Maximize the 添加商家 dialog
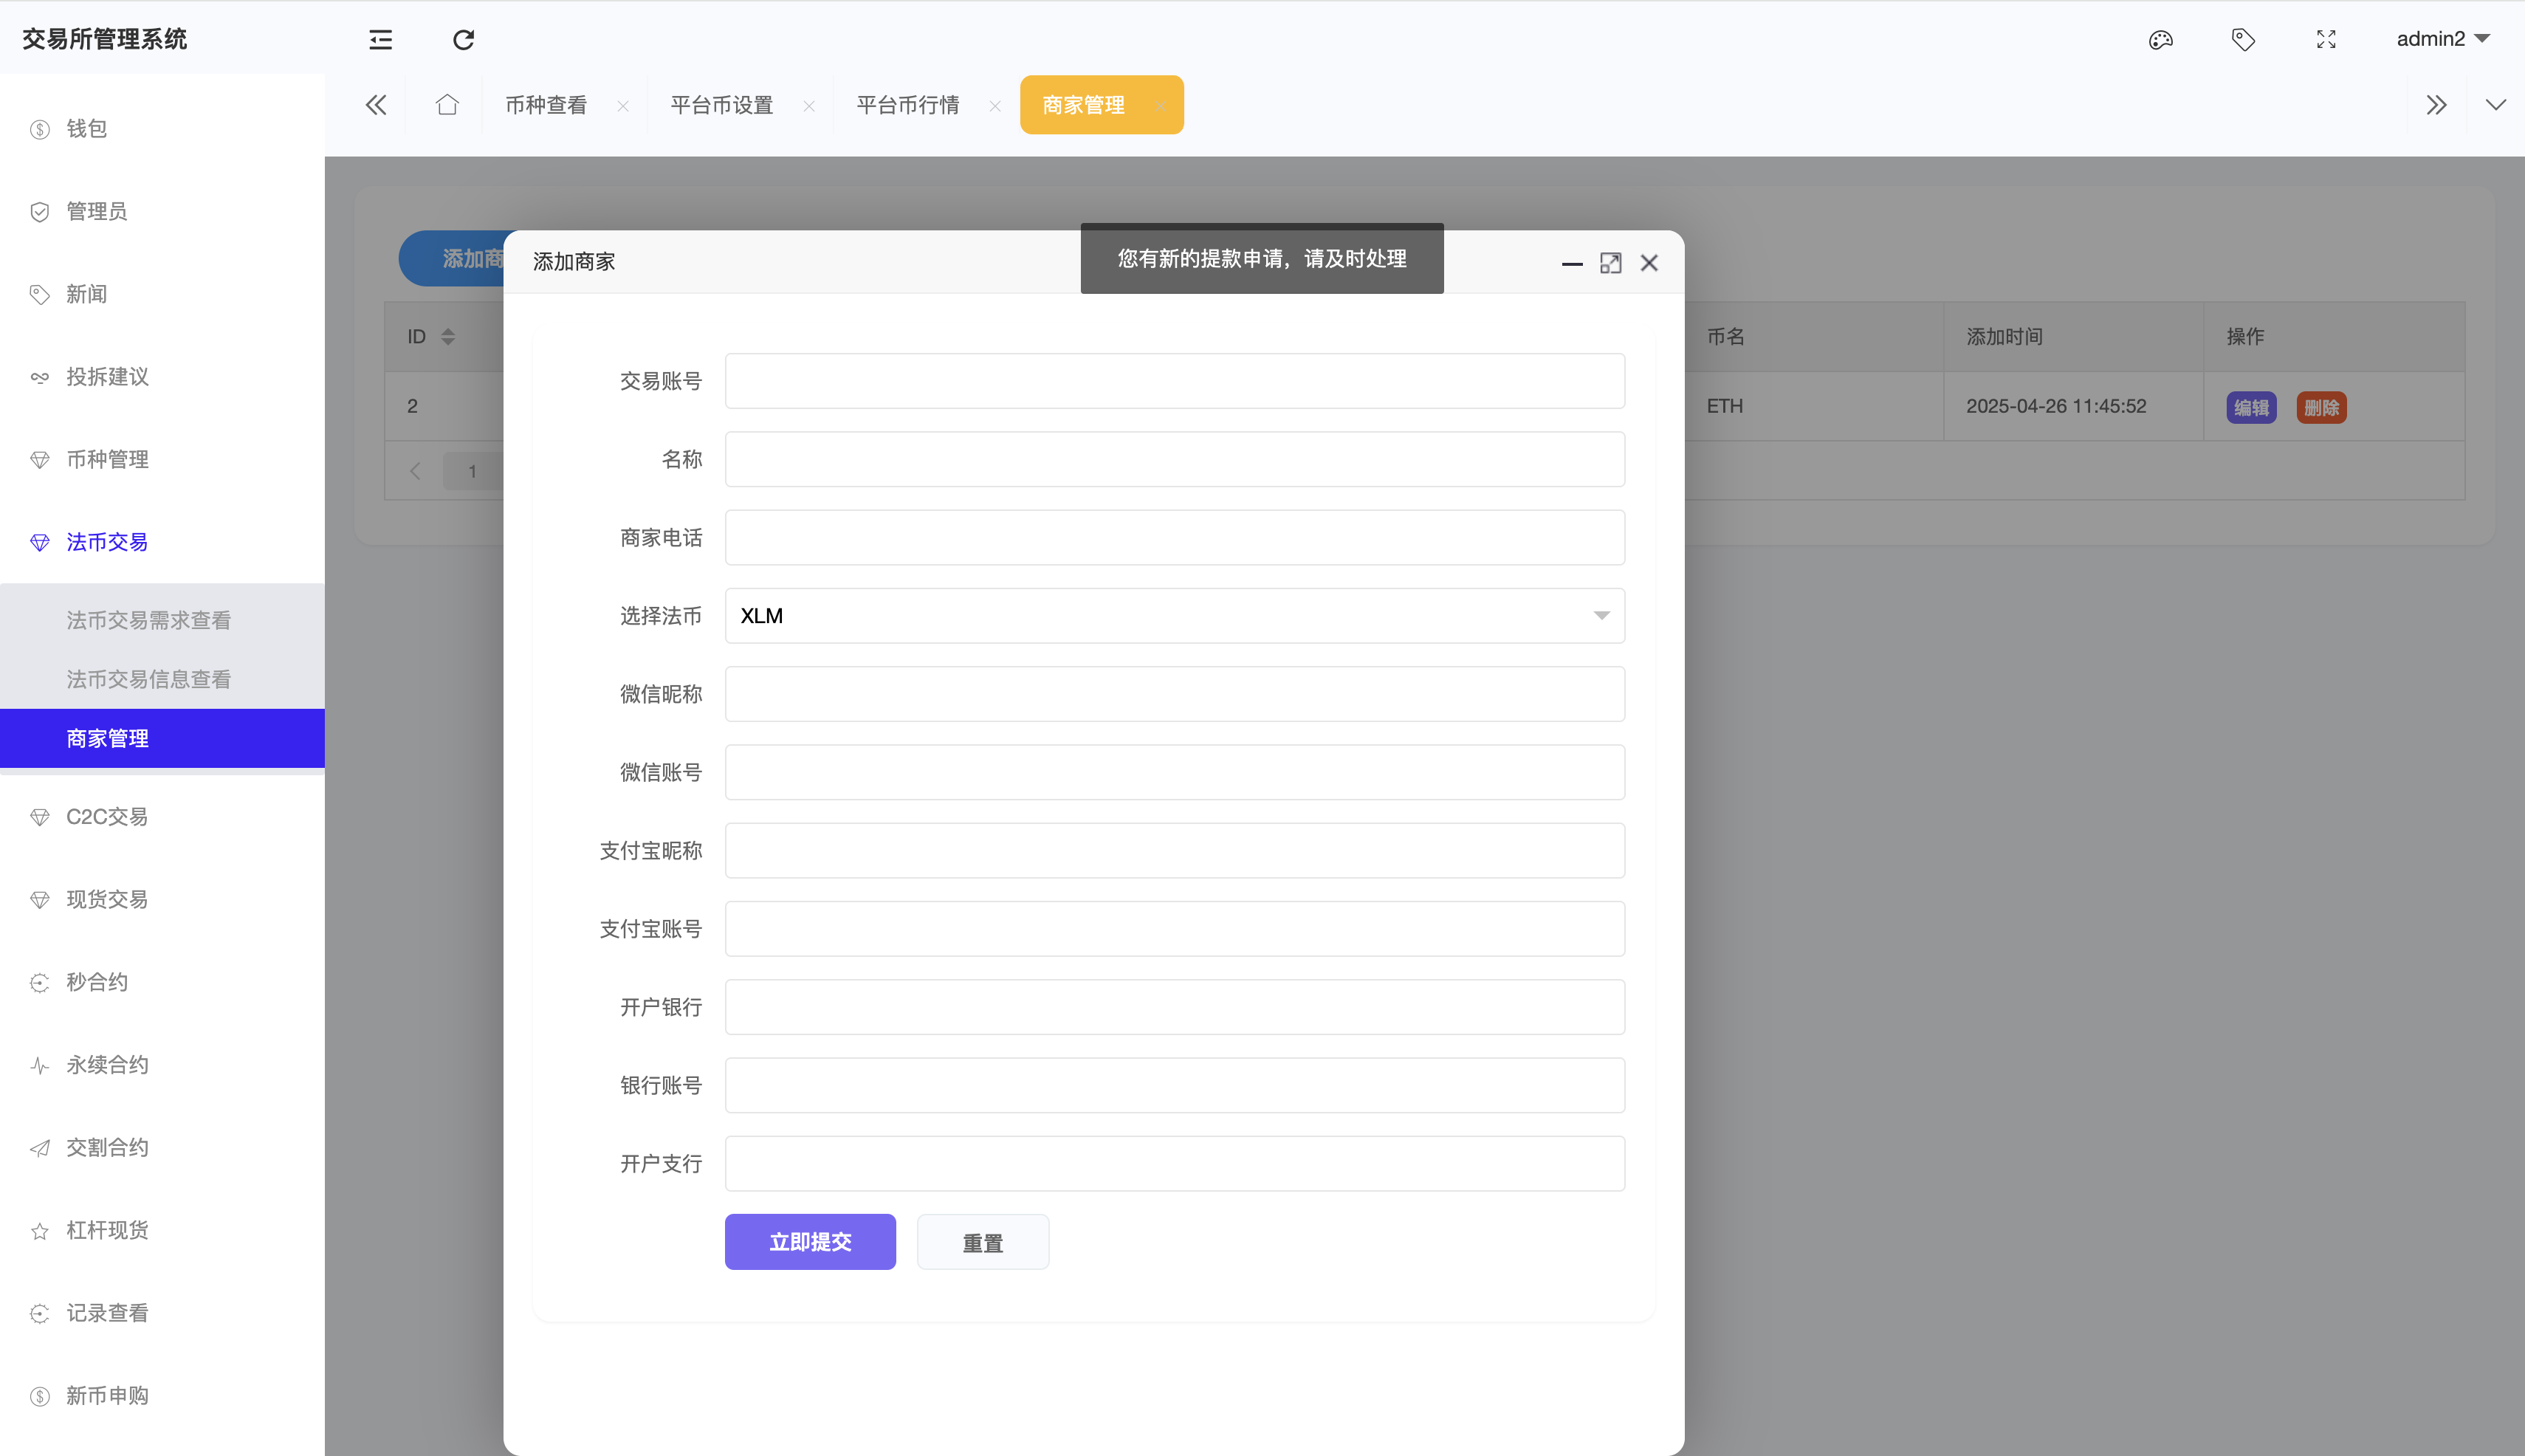 coord(1610,263)
